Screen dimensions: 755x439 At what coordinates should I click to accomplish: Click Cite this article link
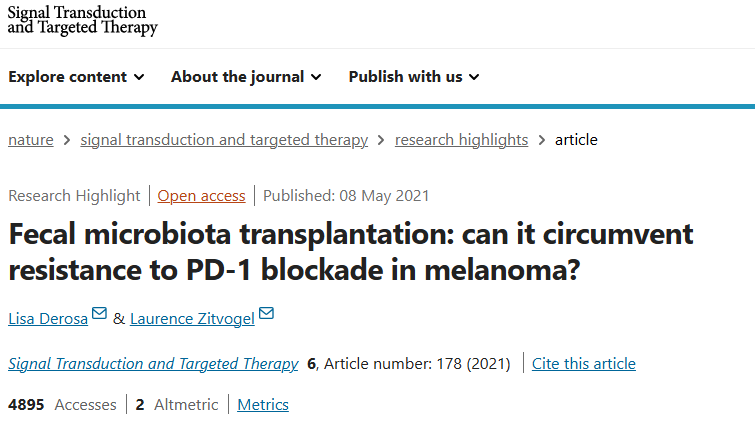[x=583, y=364]
